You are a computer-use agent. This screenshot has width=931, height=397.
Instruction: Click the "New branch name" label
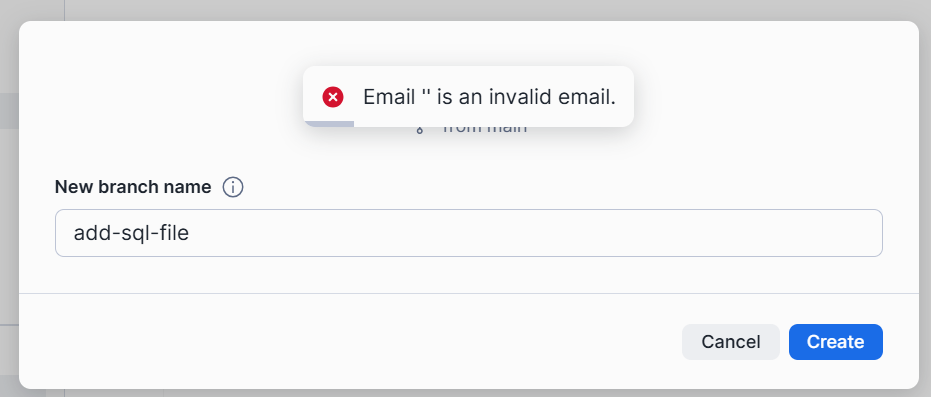click(133, 187)
